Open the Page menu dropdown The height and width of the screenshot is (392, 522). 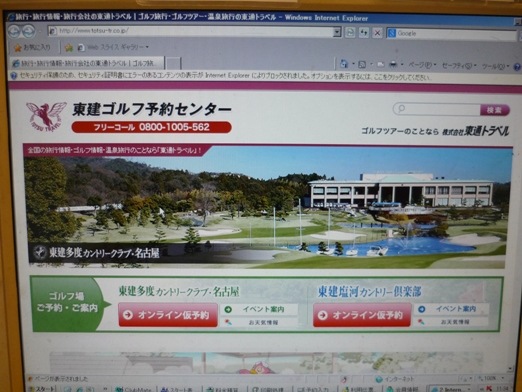click(x=422, y=65)
